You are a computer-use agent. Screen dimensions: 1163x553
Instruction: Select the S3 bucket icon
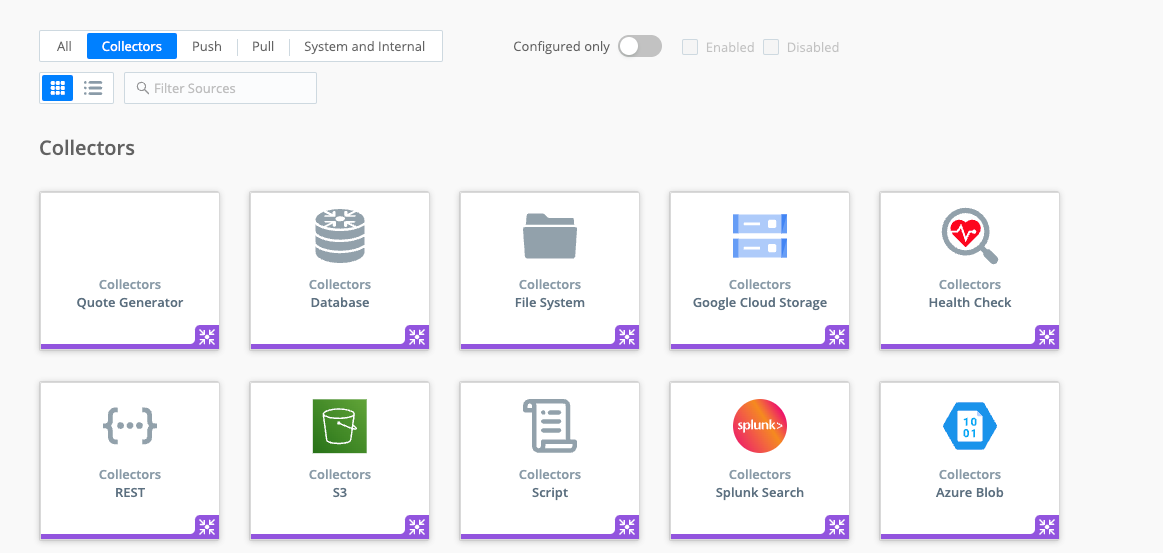pos(340,426)
